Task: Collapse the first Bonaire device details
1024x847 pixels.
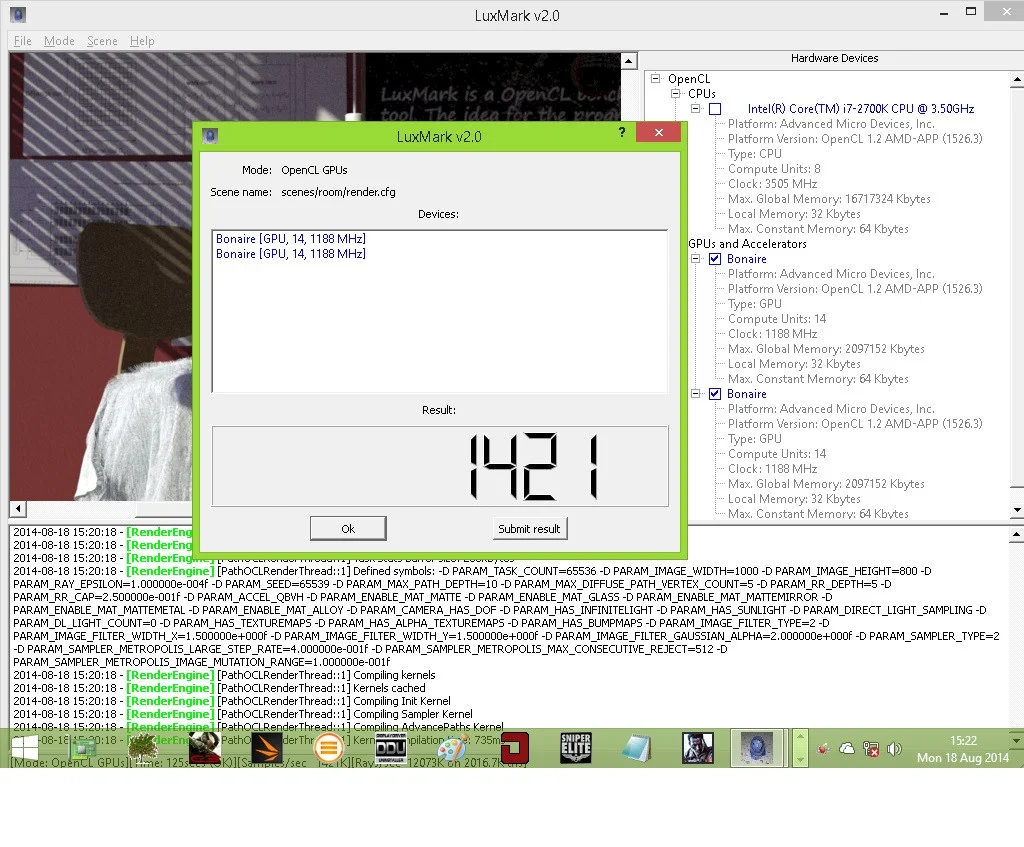Action: click(x=696, y=259)
